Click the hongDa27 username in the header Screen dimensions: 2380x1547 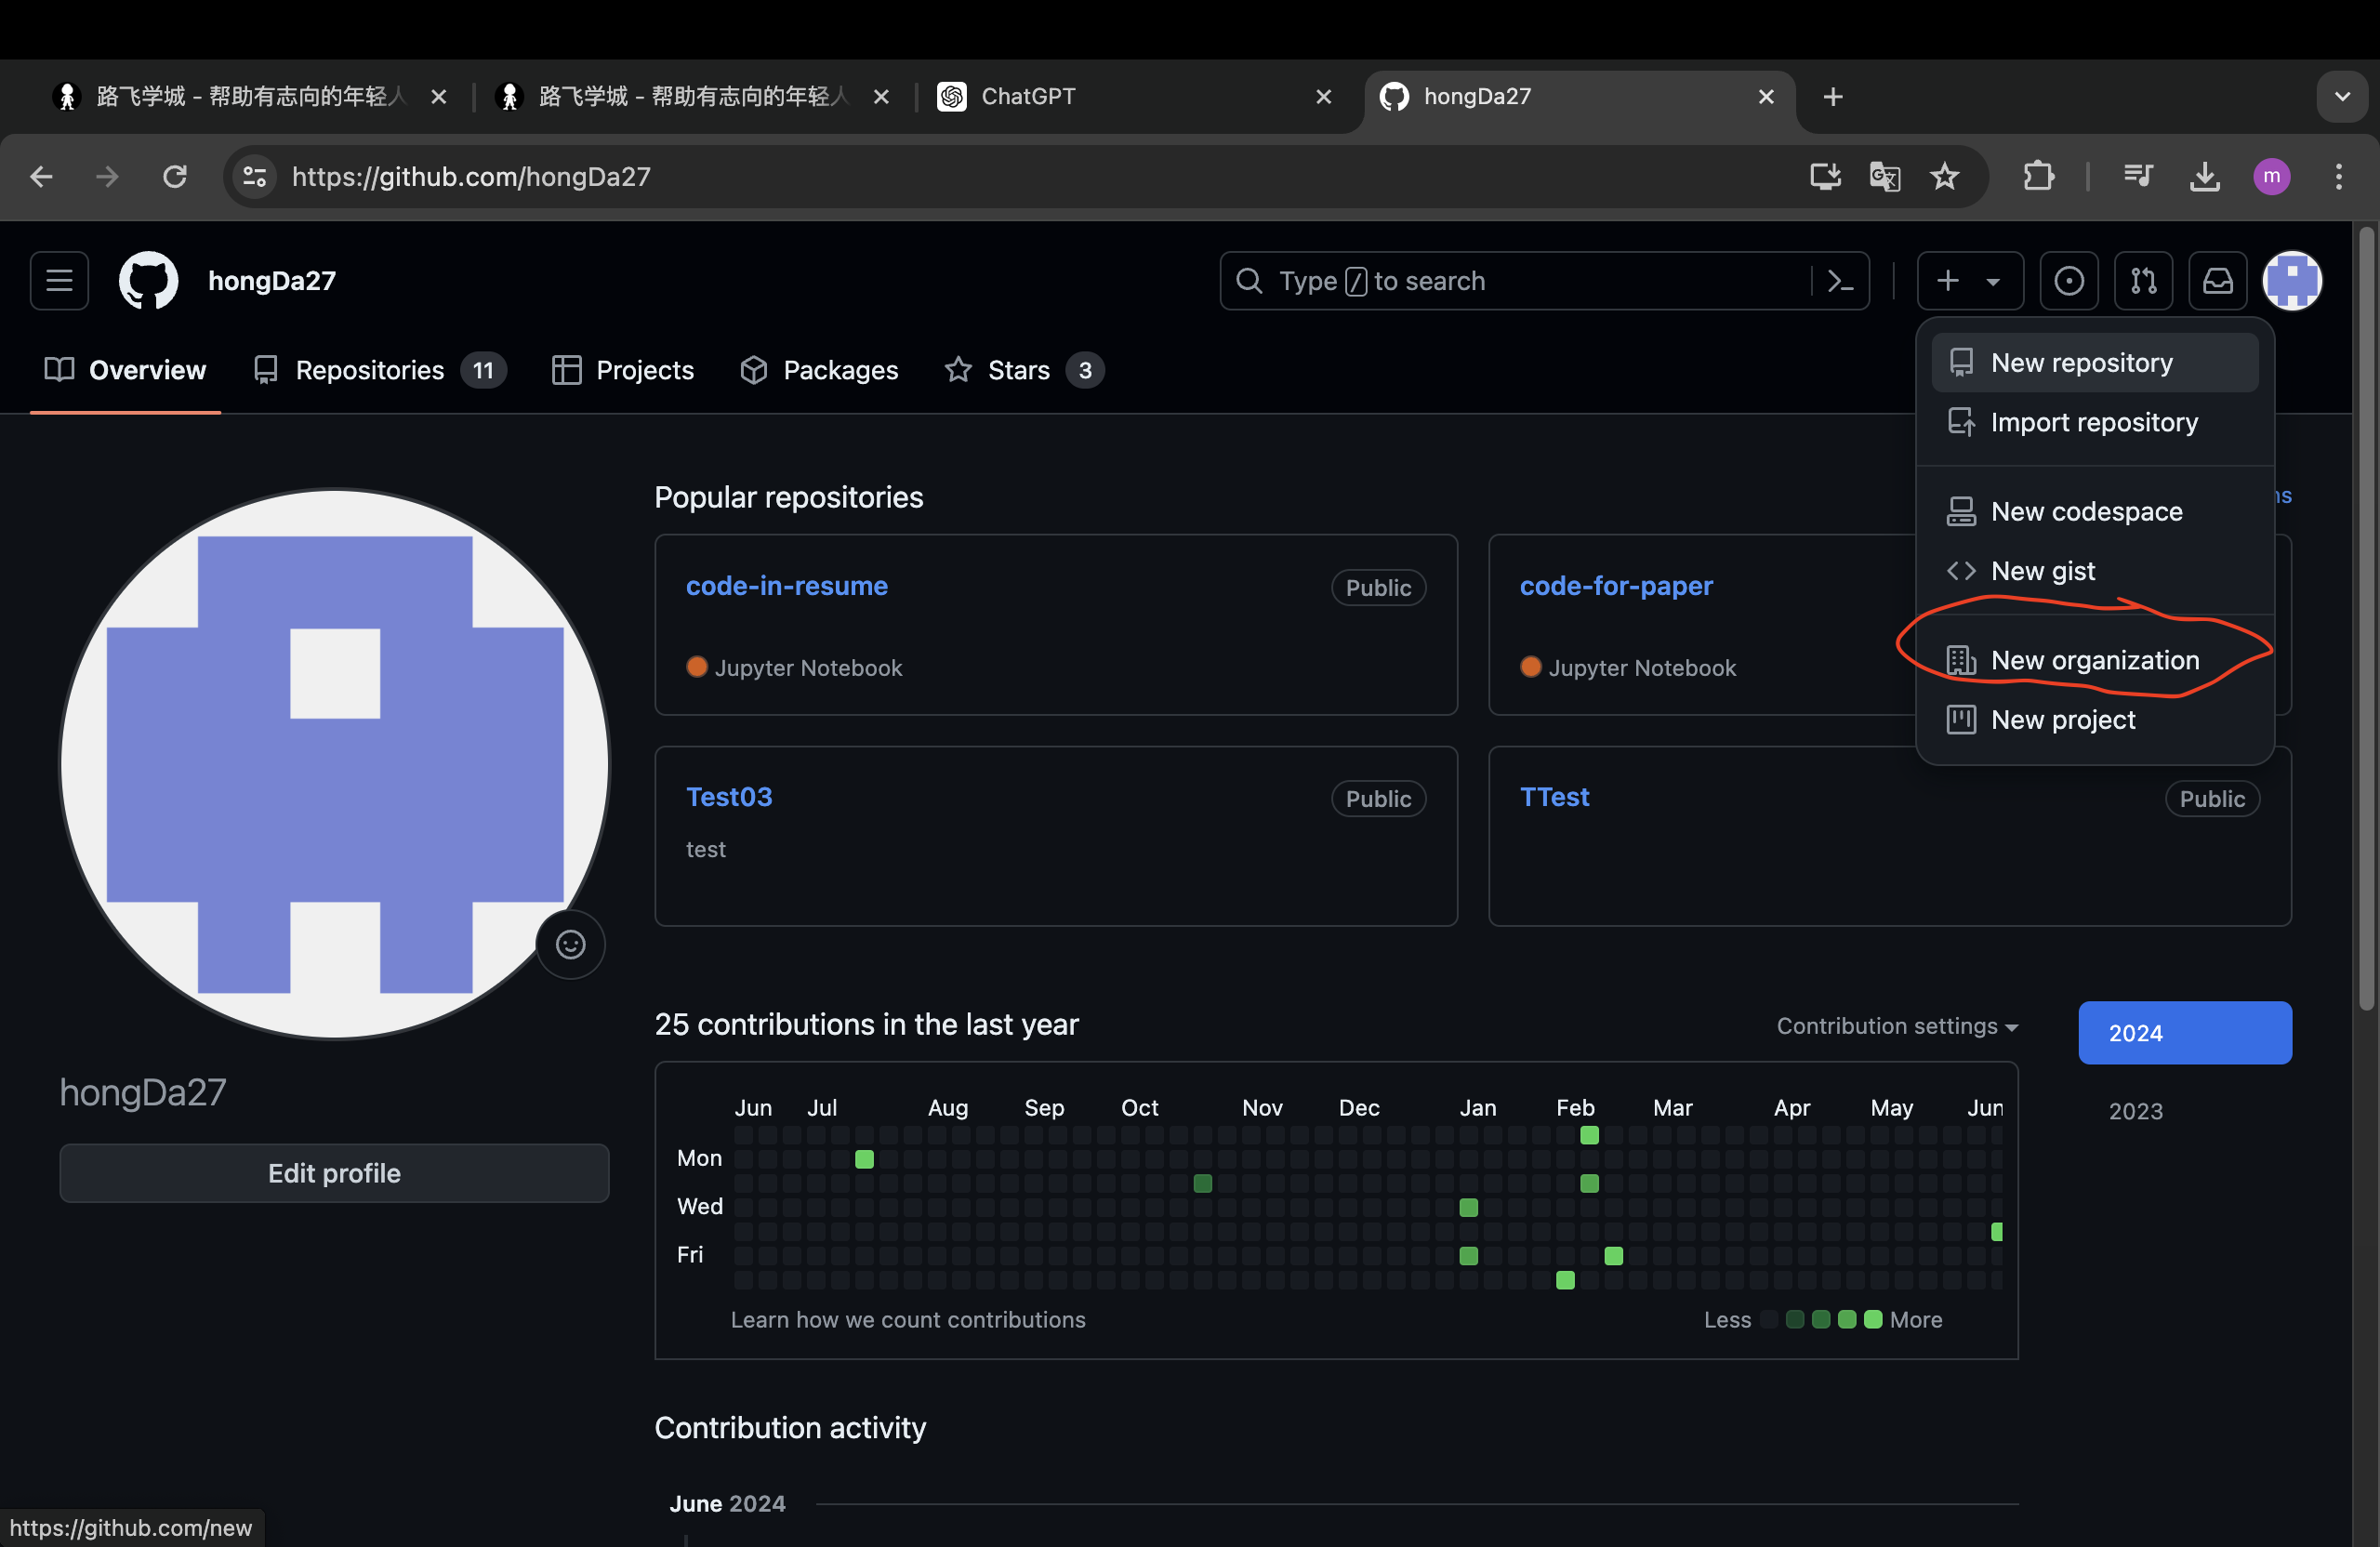[x=272, y=281]
